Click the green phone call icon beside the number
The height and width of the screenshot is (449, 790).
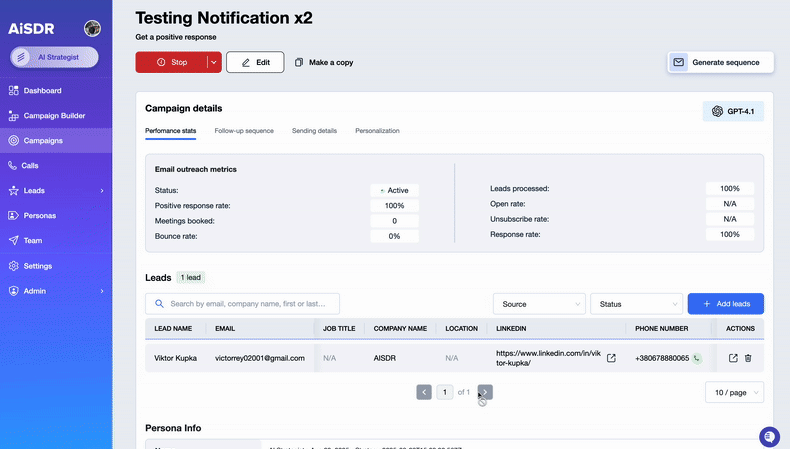coord(696,358)
